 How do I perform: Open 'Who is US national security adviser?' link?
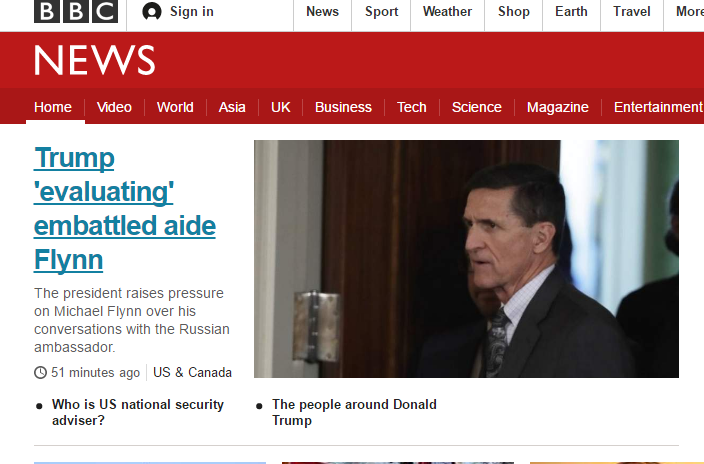[x=138, y=412]
